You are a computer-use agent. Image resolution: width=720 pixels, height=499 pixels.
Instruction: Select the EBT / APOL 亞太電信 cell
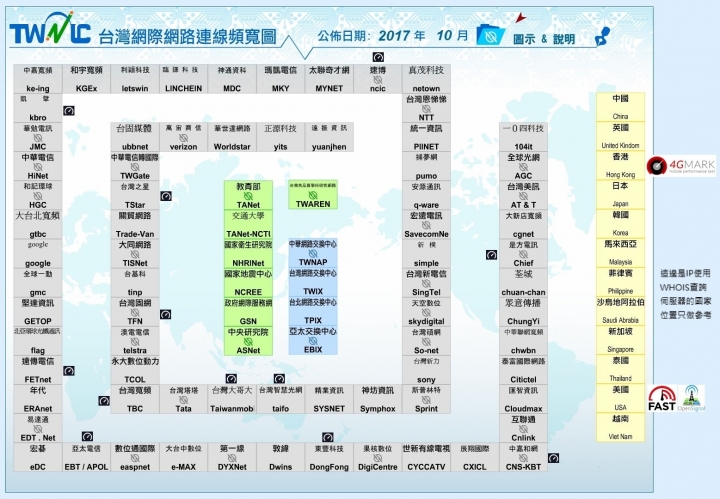coord(86,458)
